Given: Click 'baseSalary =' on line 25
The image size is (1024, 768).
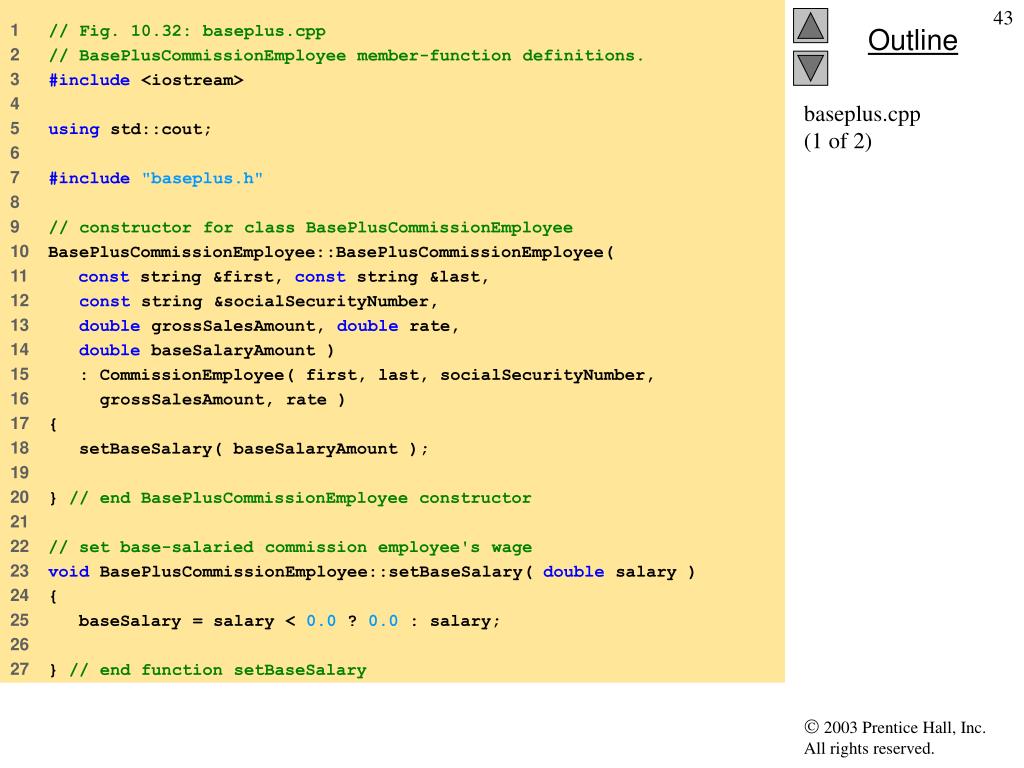Looking at the screenshot, I should [x=140, y=620].
